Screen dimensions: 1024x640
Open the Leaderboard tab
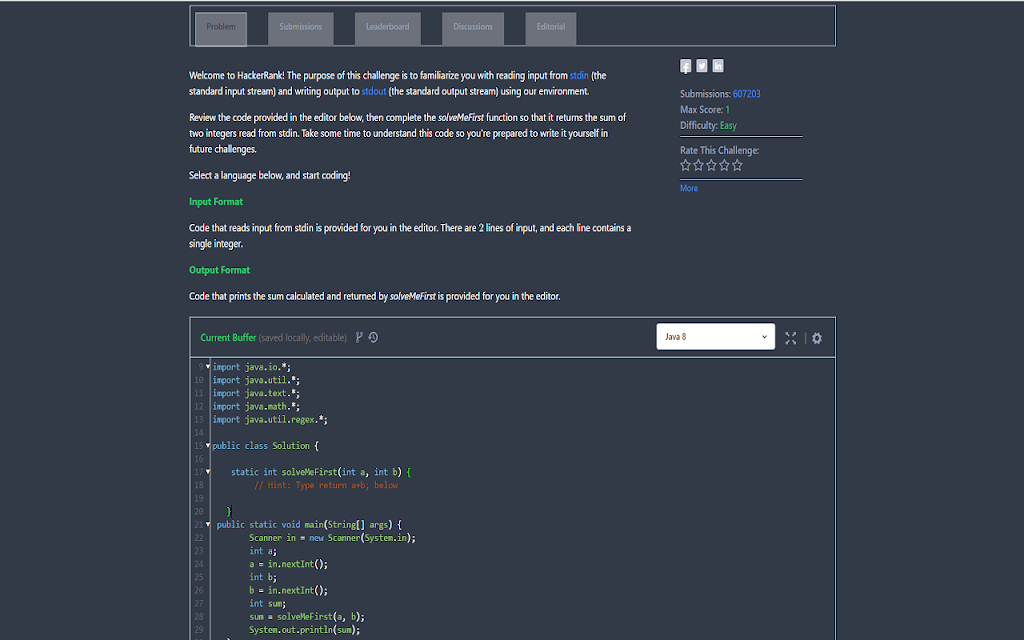(387, 27)
